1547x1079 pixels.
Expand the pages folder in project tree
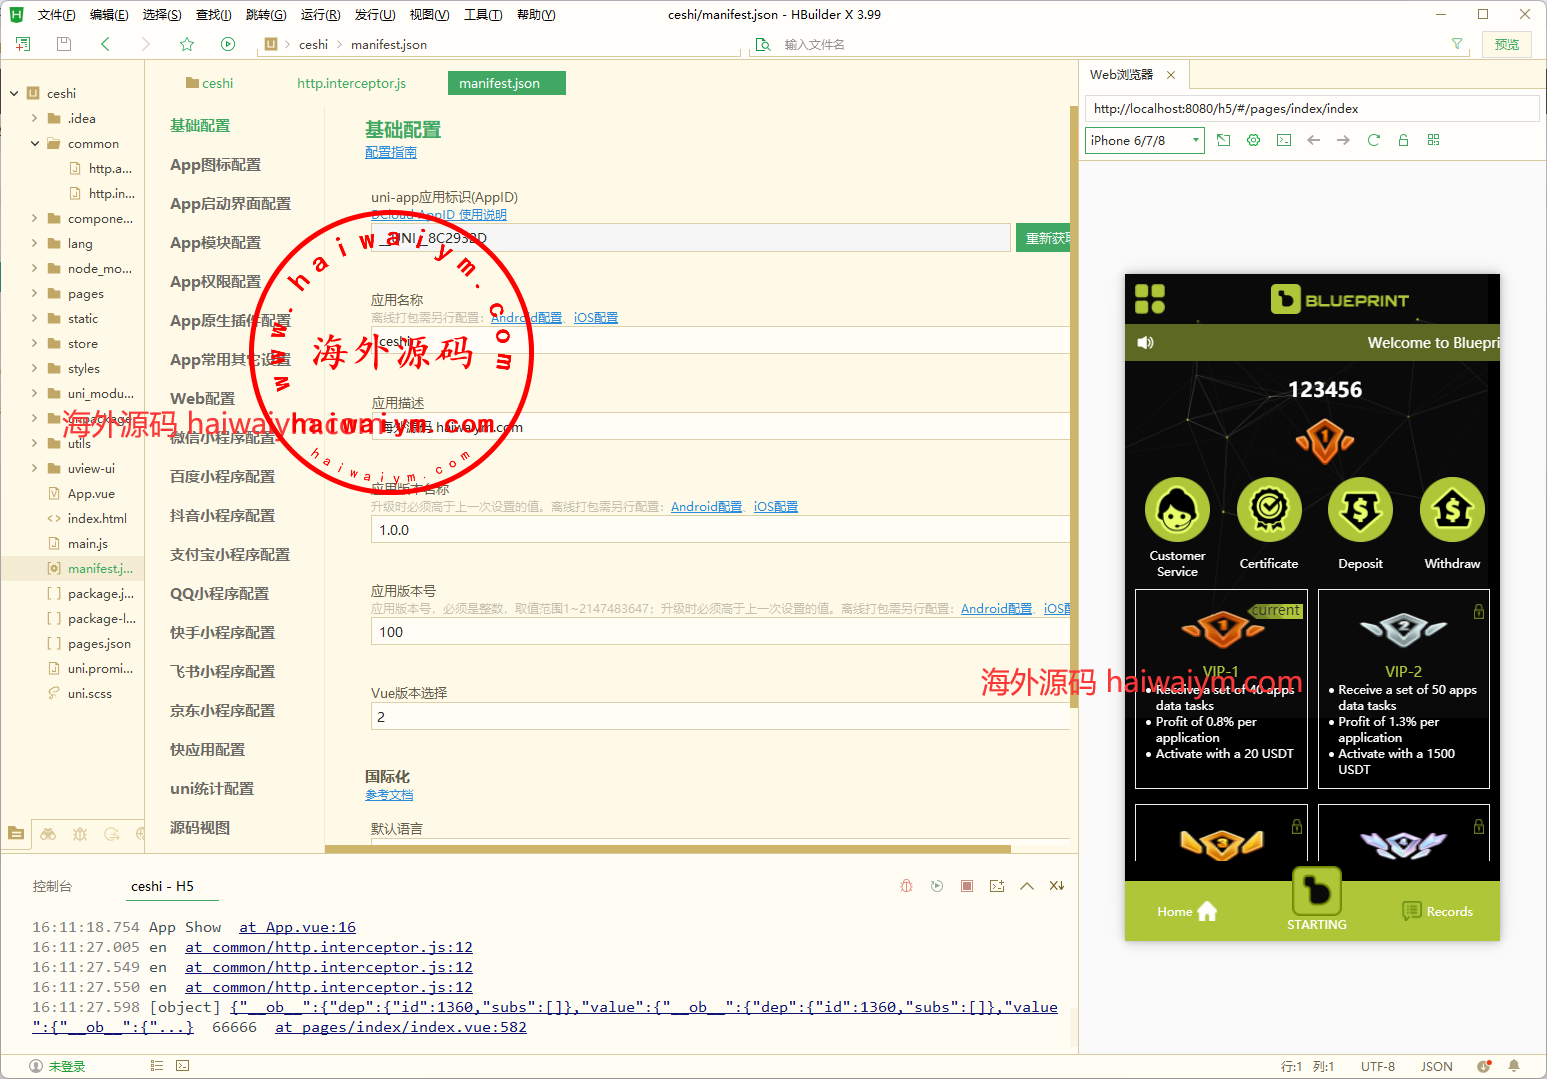pos(35,294)
